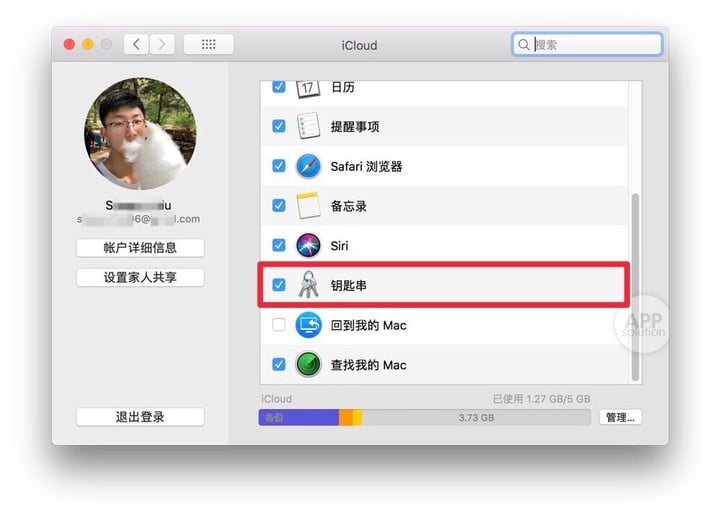Click the iCloud window title
Viewport: 720px width, 519px height.
[359, 45]
